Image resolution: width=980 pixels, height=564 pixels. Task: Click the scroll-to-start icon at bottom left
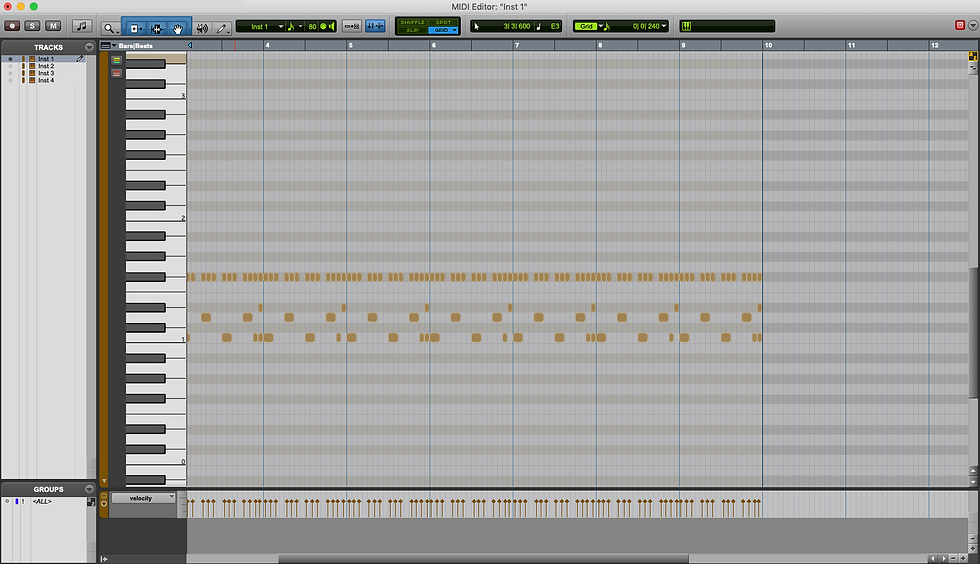tap(104, 559)
